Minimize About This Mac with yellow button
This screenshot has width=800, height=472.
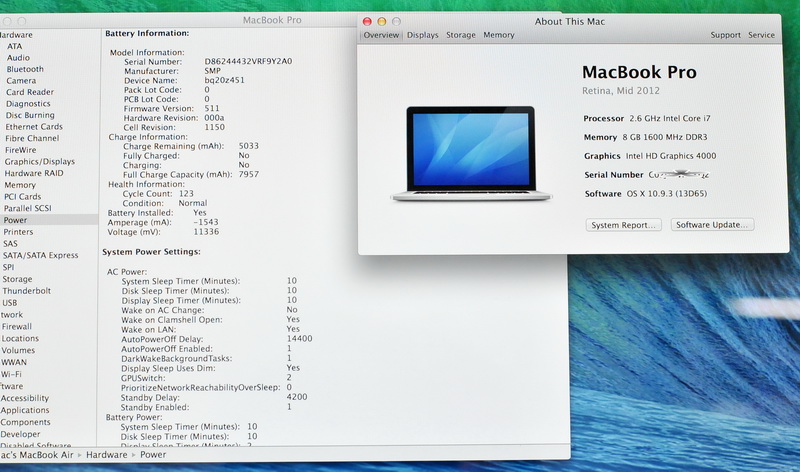tap(382, 21)
